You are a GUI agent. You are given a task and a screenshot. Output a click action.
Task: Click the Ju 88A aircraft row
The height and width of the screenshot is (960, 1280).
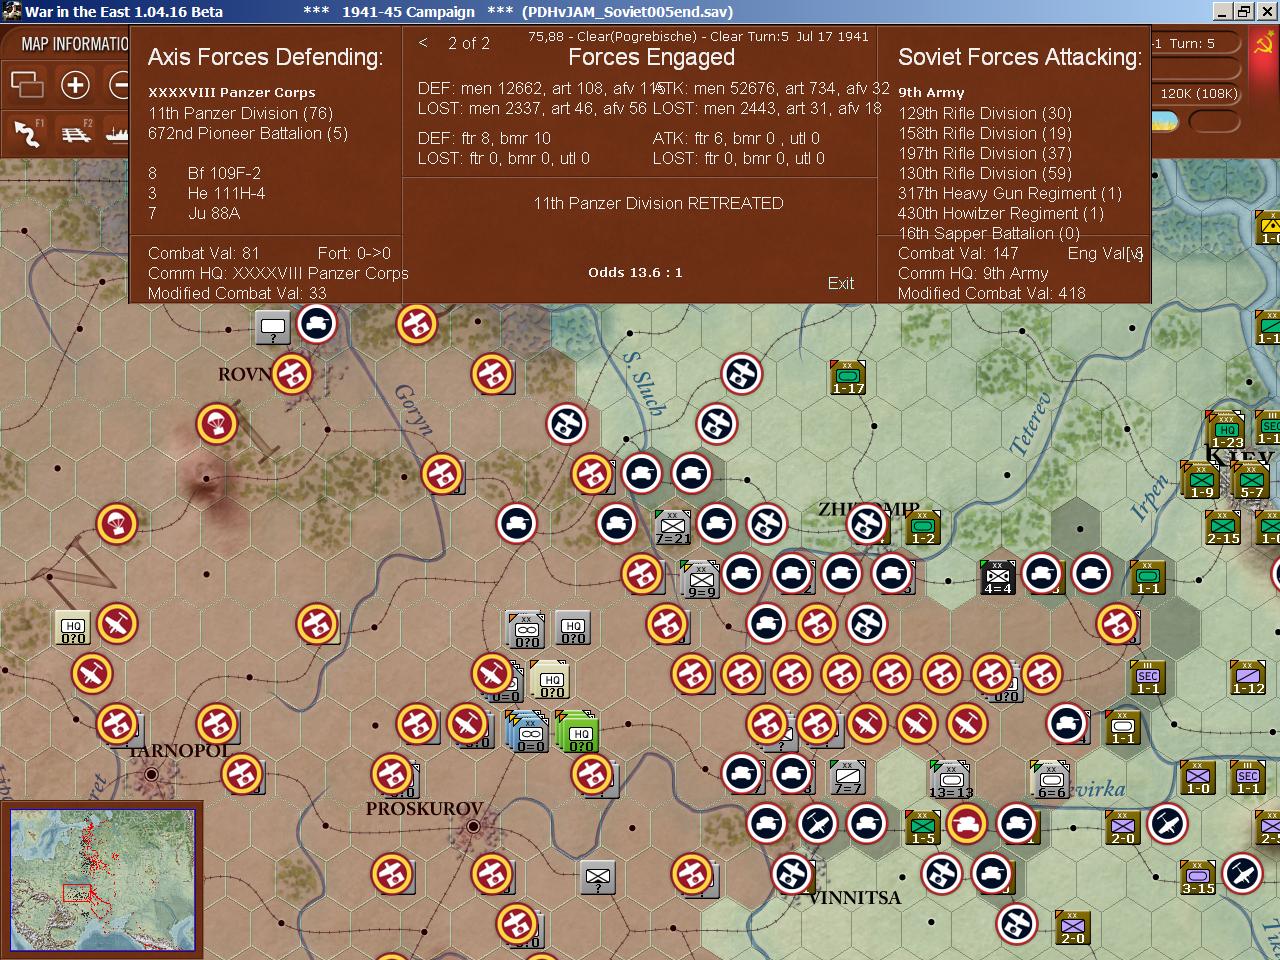(195, 213)
